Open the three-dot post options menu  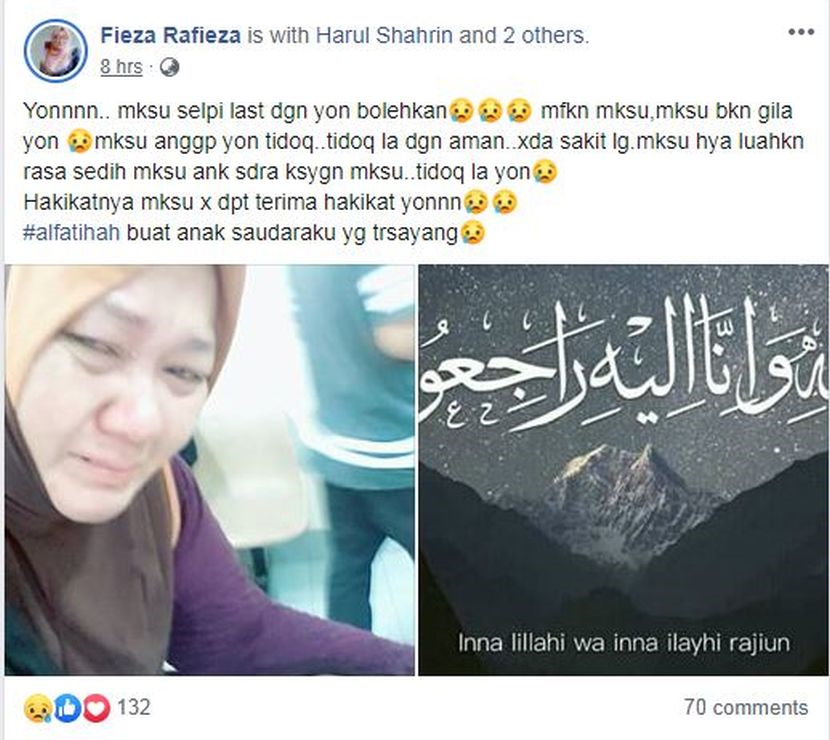(x=800, y=32)
